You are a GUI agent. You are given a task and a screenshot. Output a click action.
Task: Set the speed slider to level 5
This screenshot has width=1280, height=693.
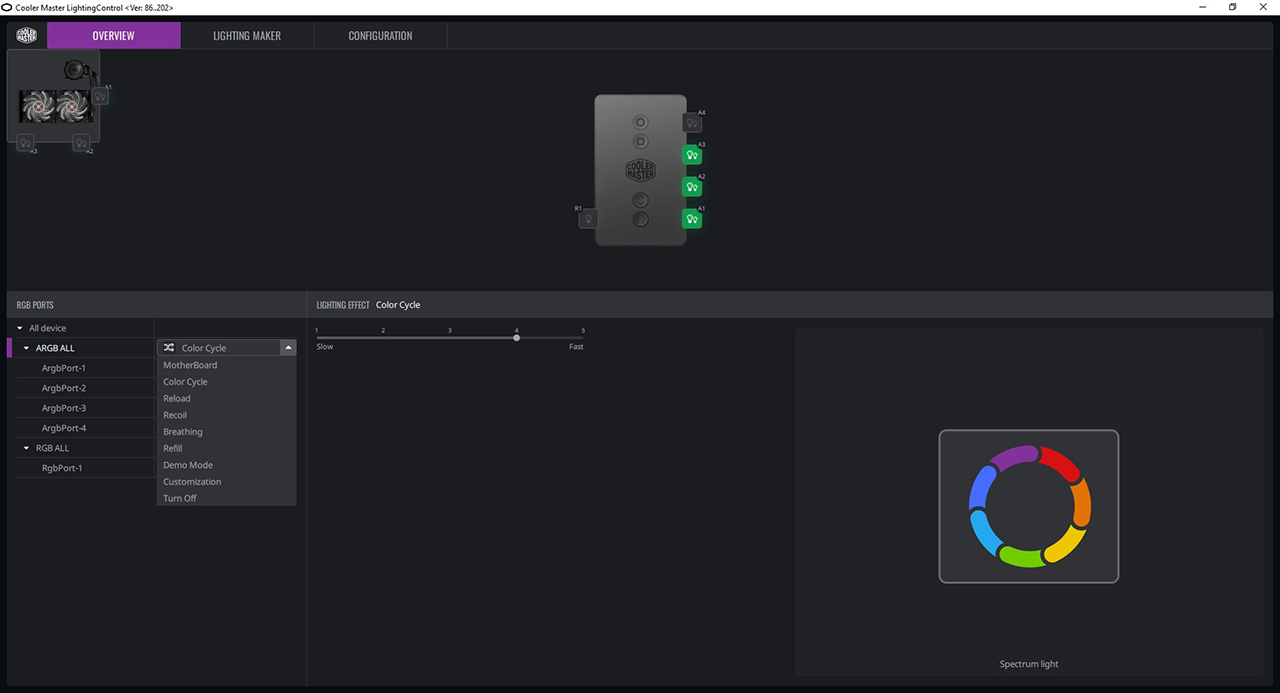[583, 338]
